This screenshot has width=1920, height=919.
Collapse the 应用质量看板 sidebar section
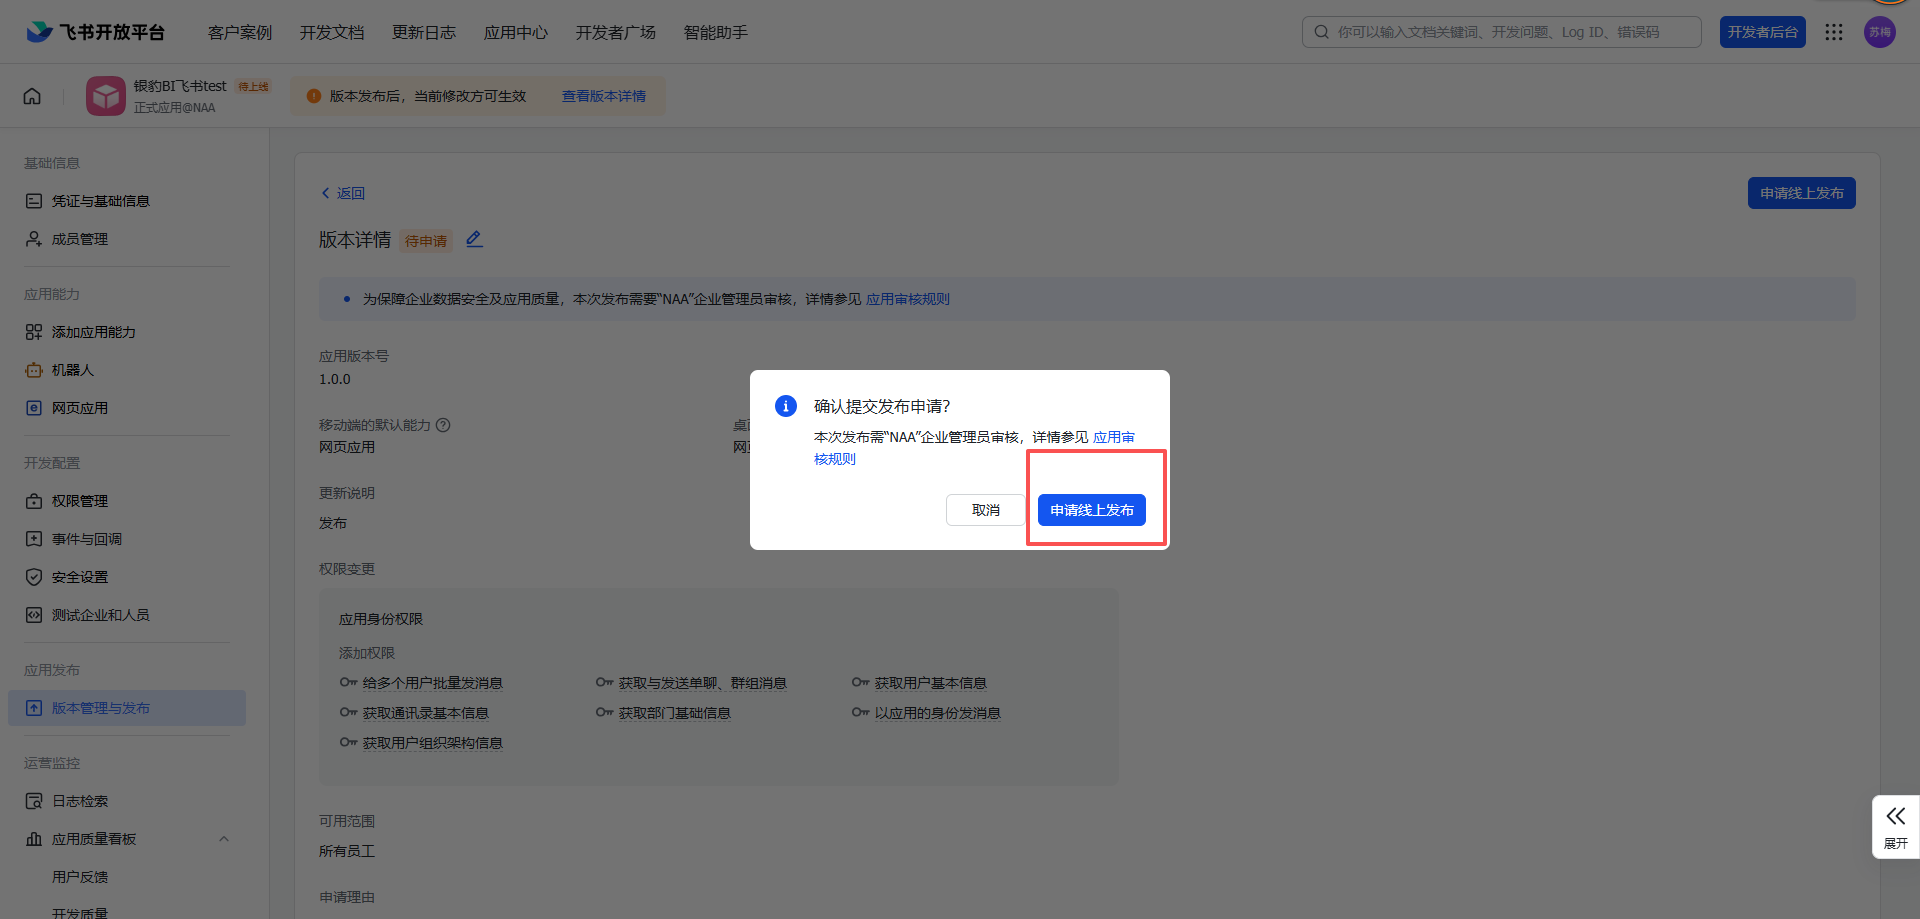coord(224,839)
